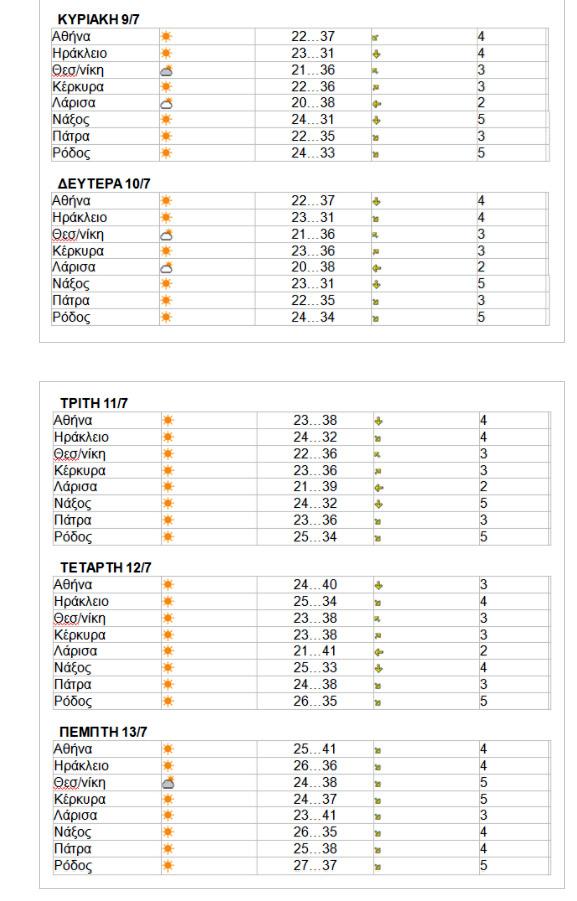Screen dimensions: 577x901
Task: Click the sun icon for Ρόδος on ΠΕΜΠΤΗ 13/7
Action: click(x=168, y=865)
